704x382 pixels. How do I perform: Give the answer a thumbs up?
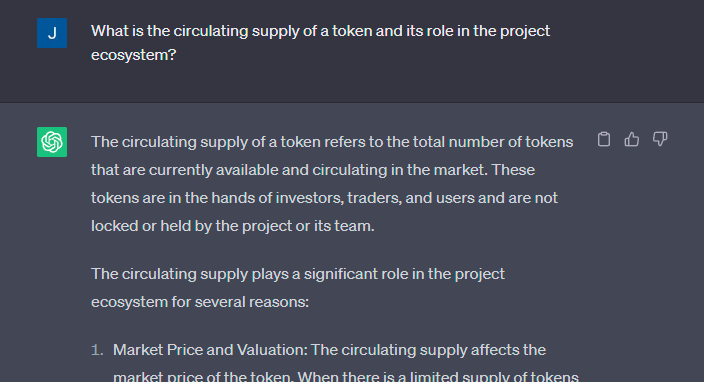click(632, 139)
